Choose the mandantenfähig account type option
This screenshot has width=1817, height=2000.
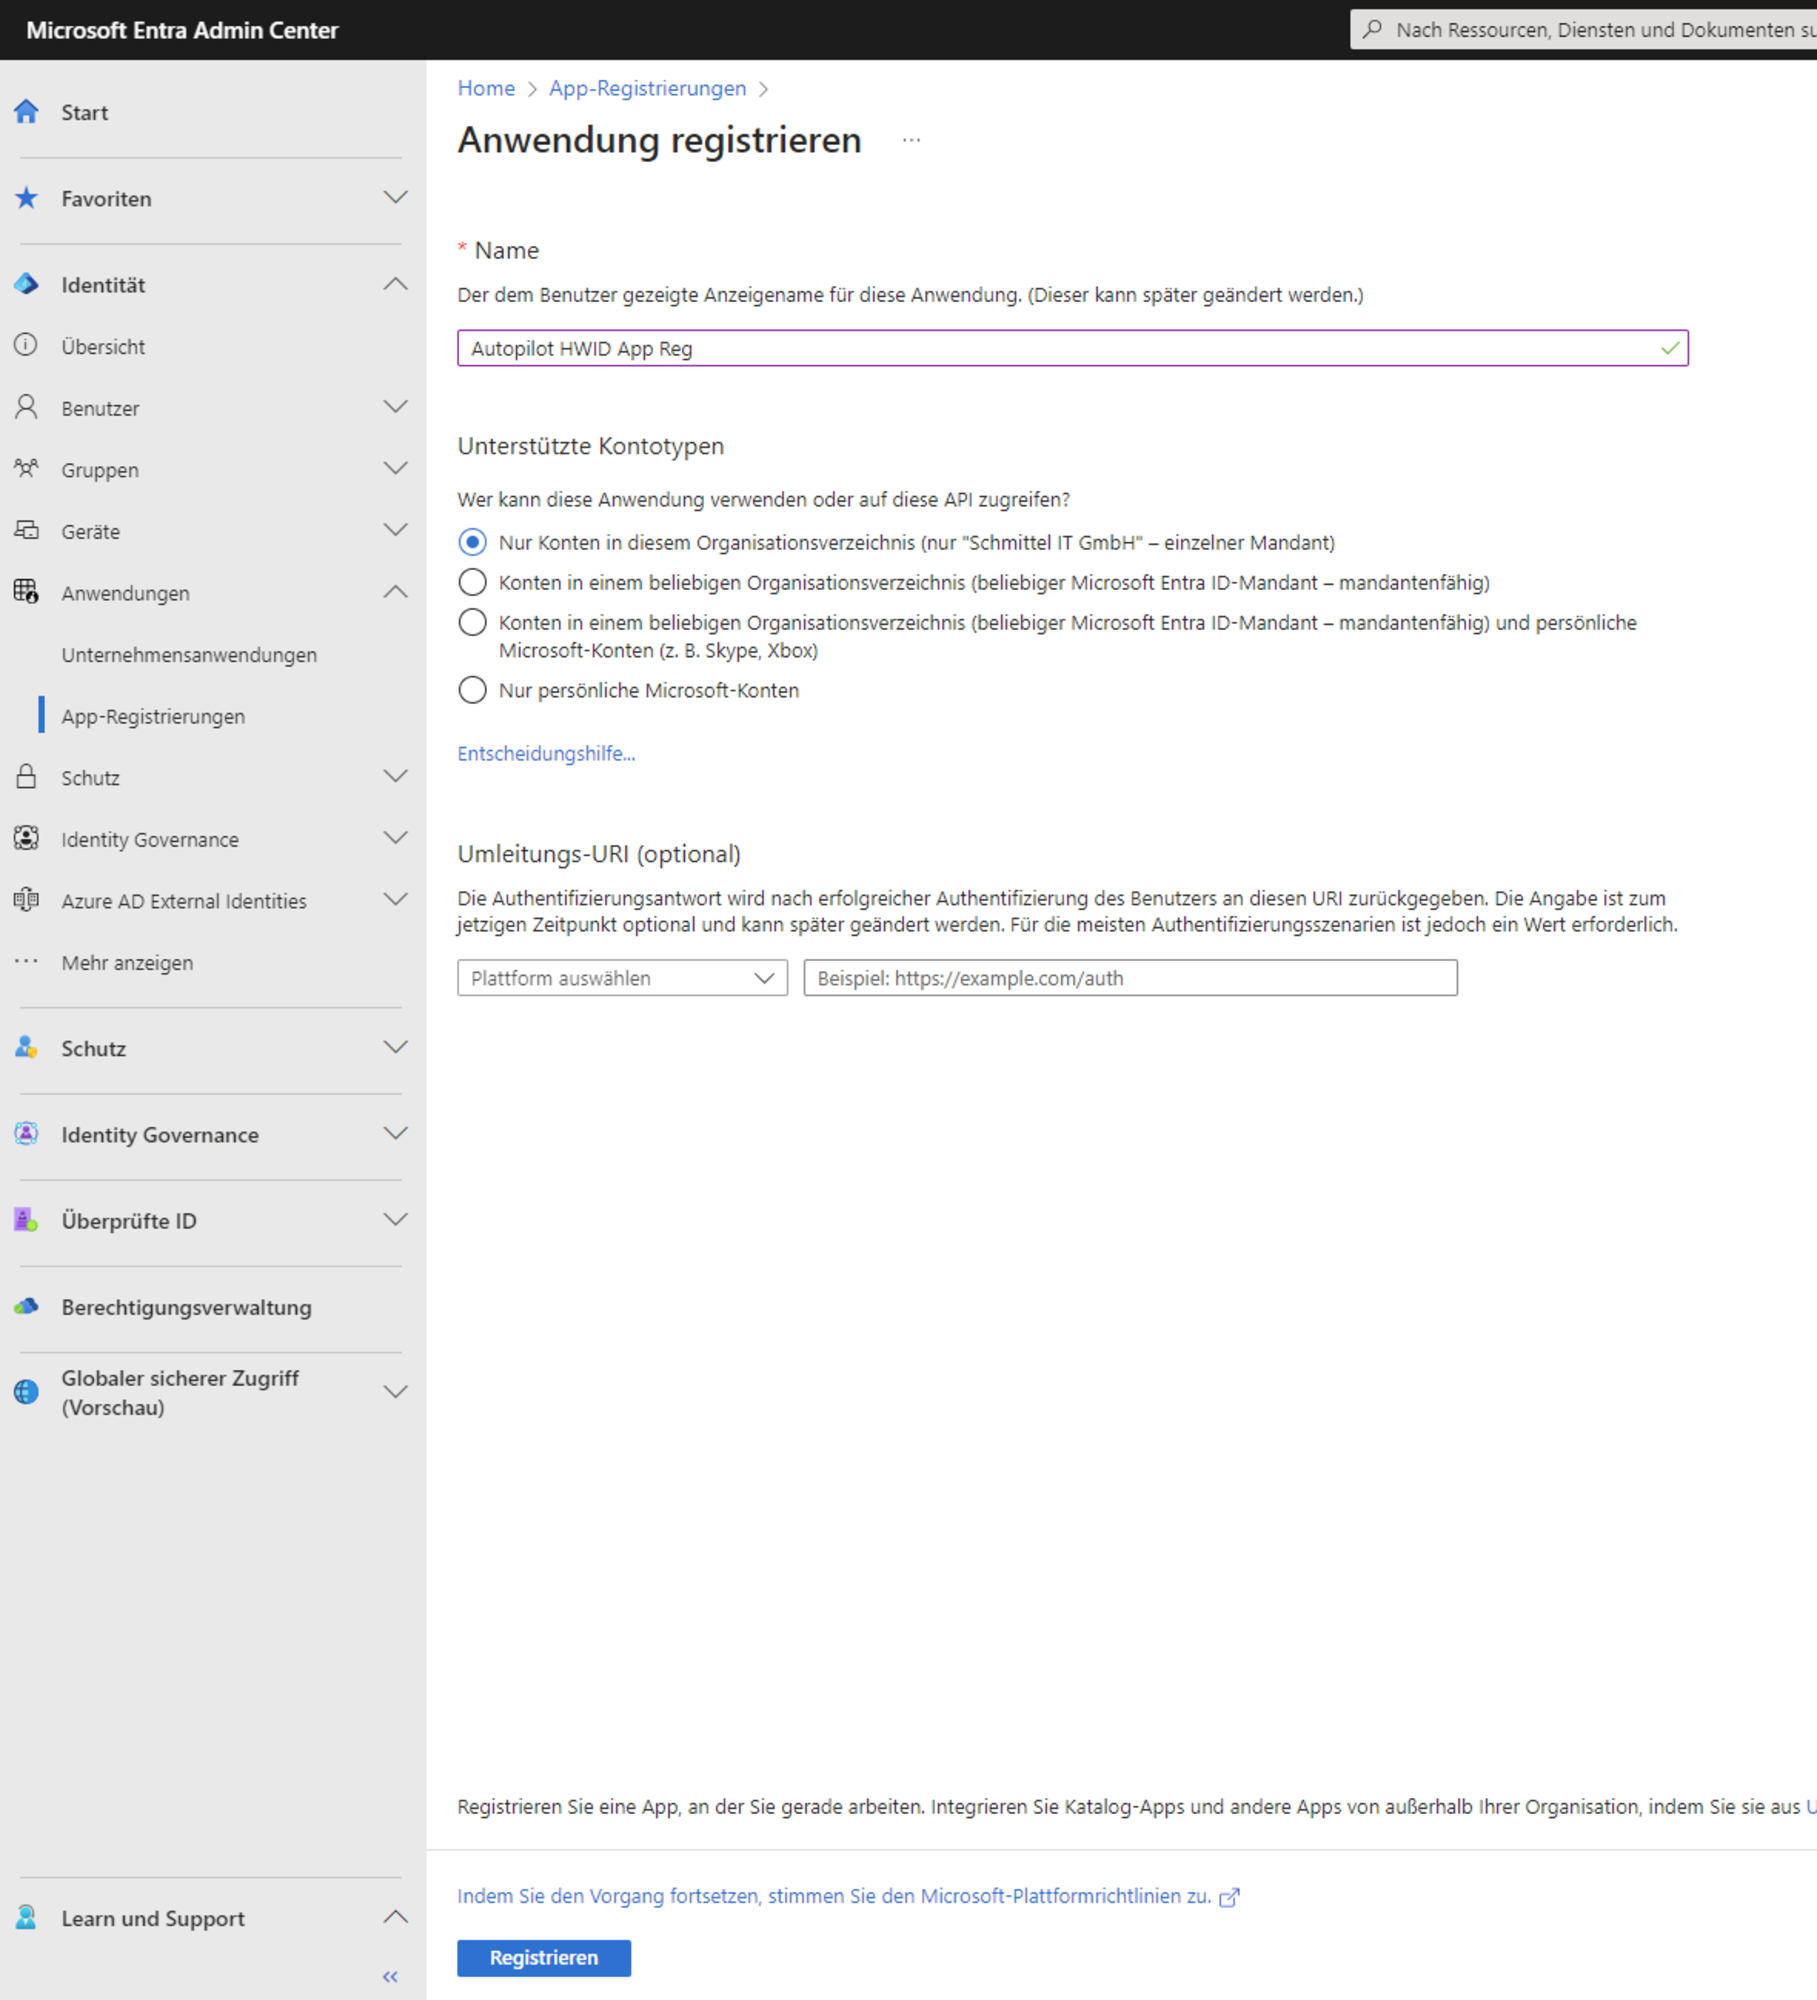point(472,581)
